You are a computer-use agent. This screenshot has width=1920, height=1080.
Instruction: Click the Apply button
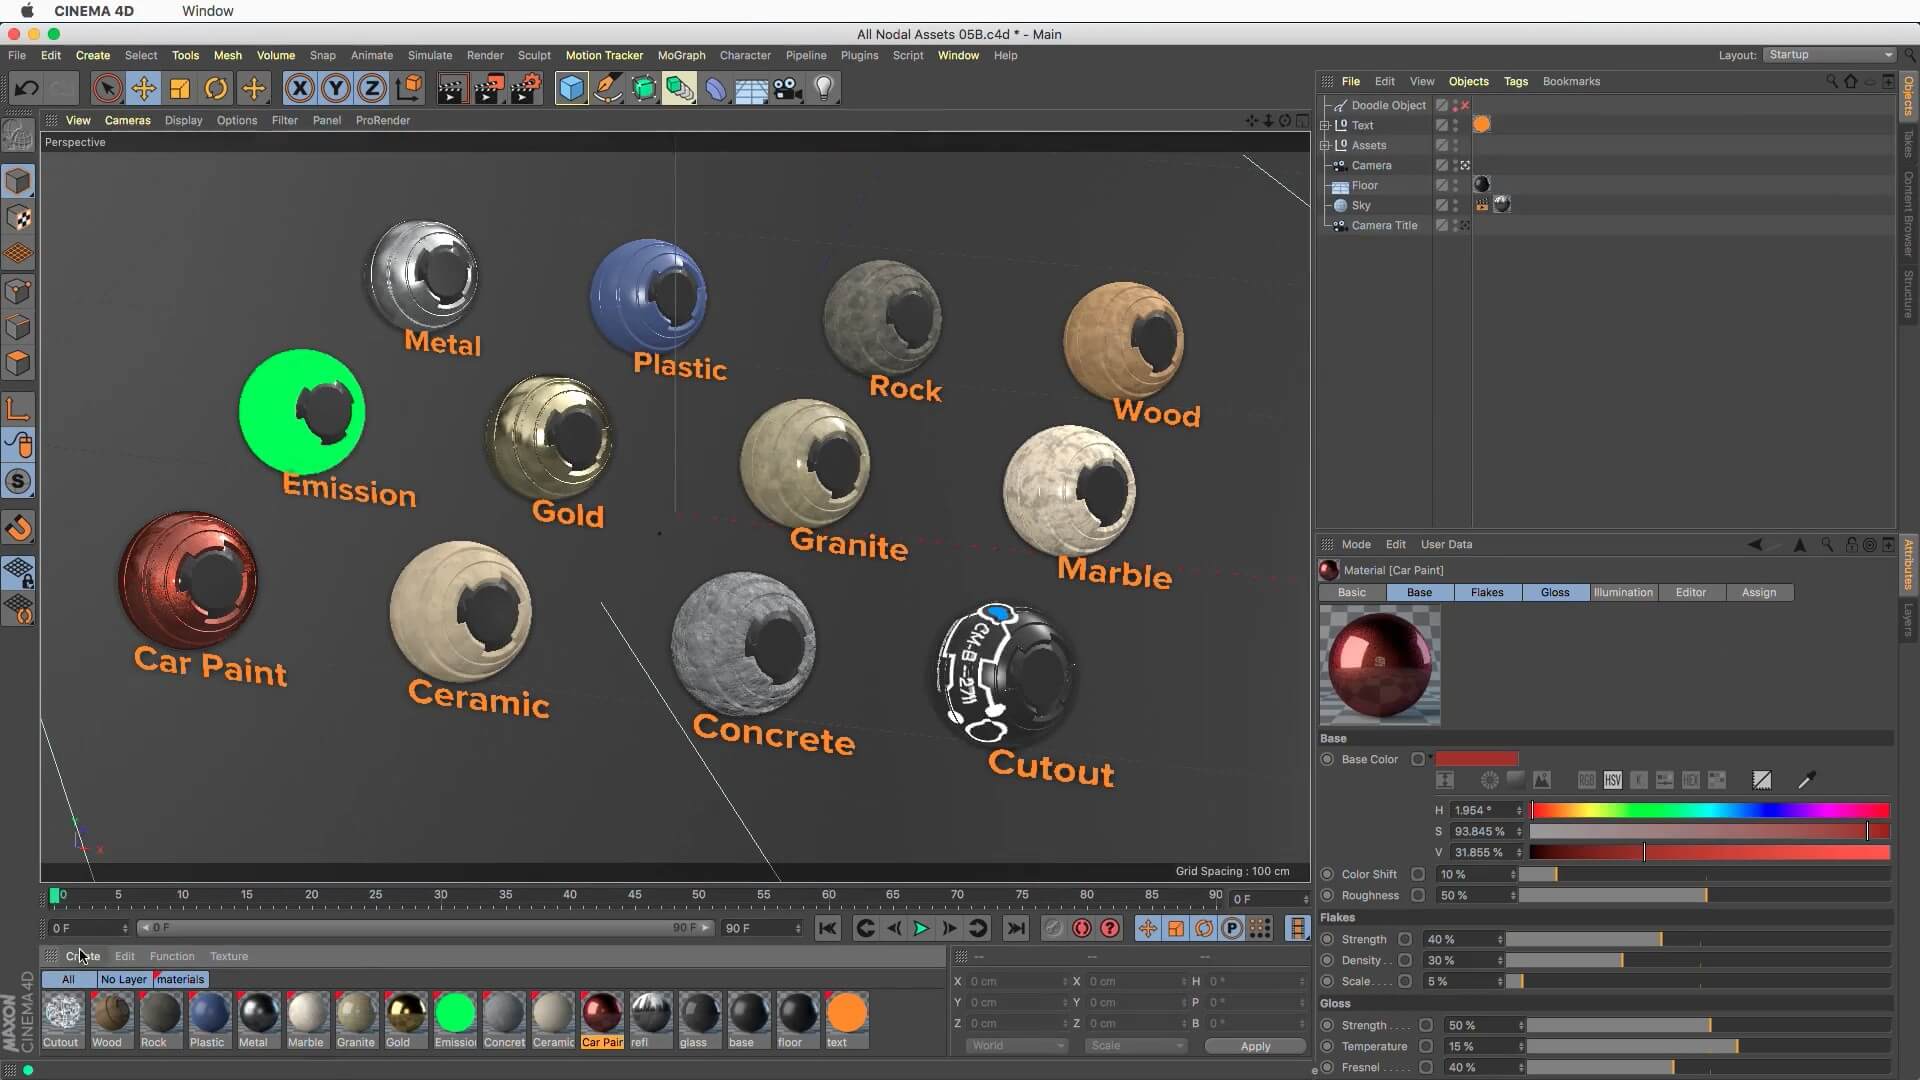coord(1255,1046)
